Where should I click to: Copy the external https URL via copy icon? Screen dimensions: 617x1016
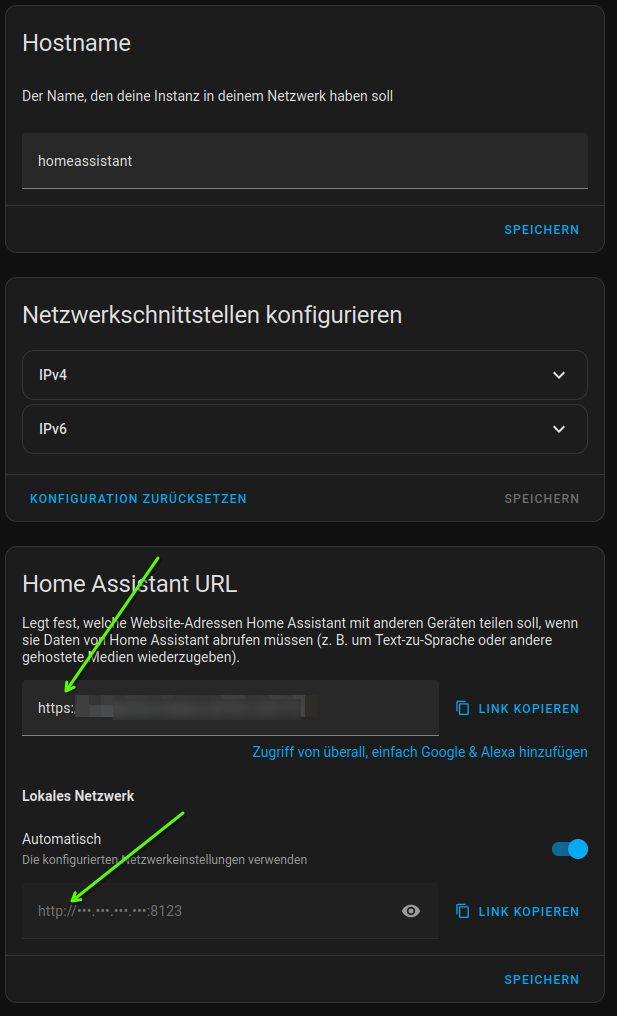[x=462, y=708]
